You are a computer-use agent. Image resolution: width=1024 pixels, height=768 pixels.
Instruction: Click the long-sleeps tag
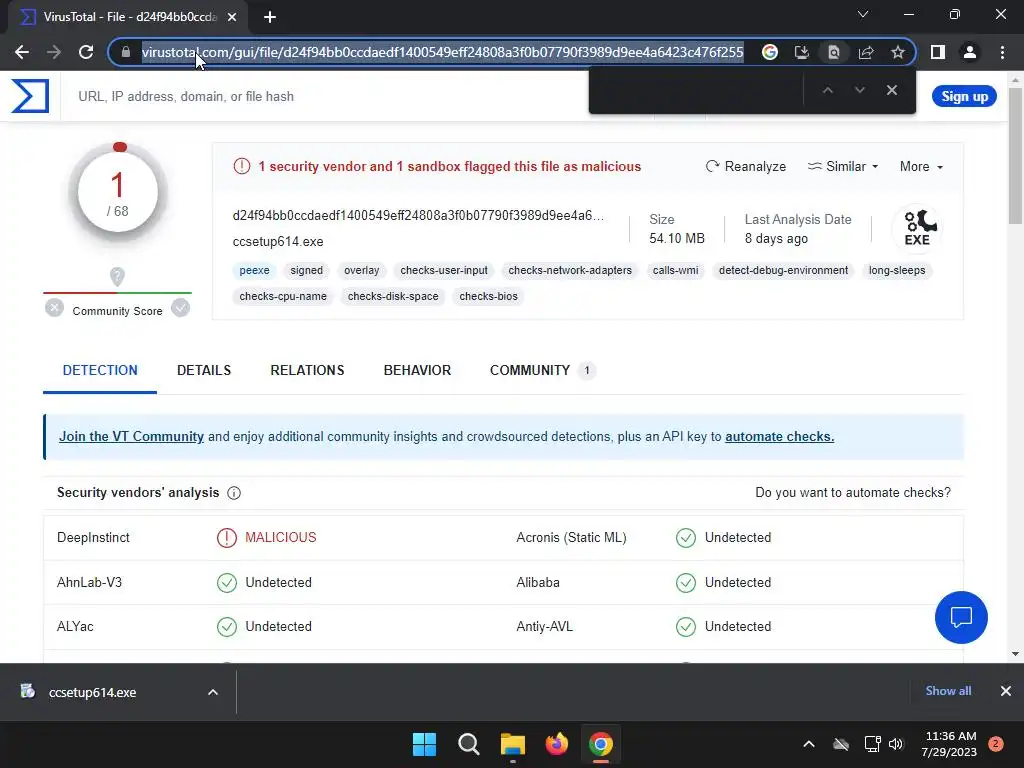click(897, 270)
